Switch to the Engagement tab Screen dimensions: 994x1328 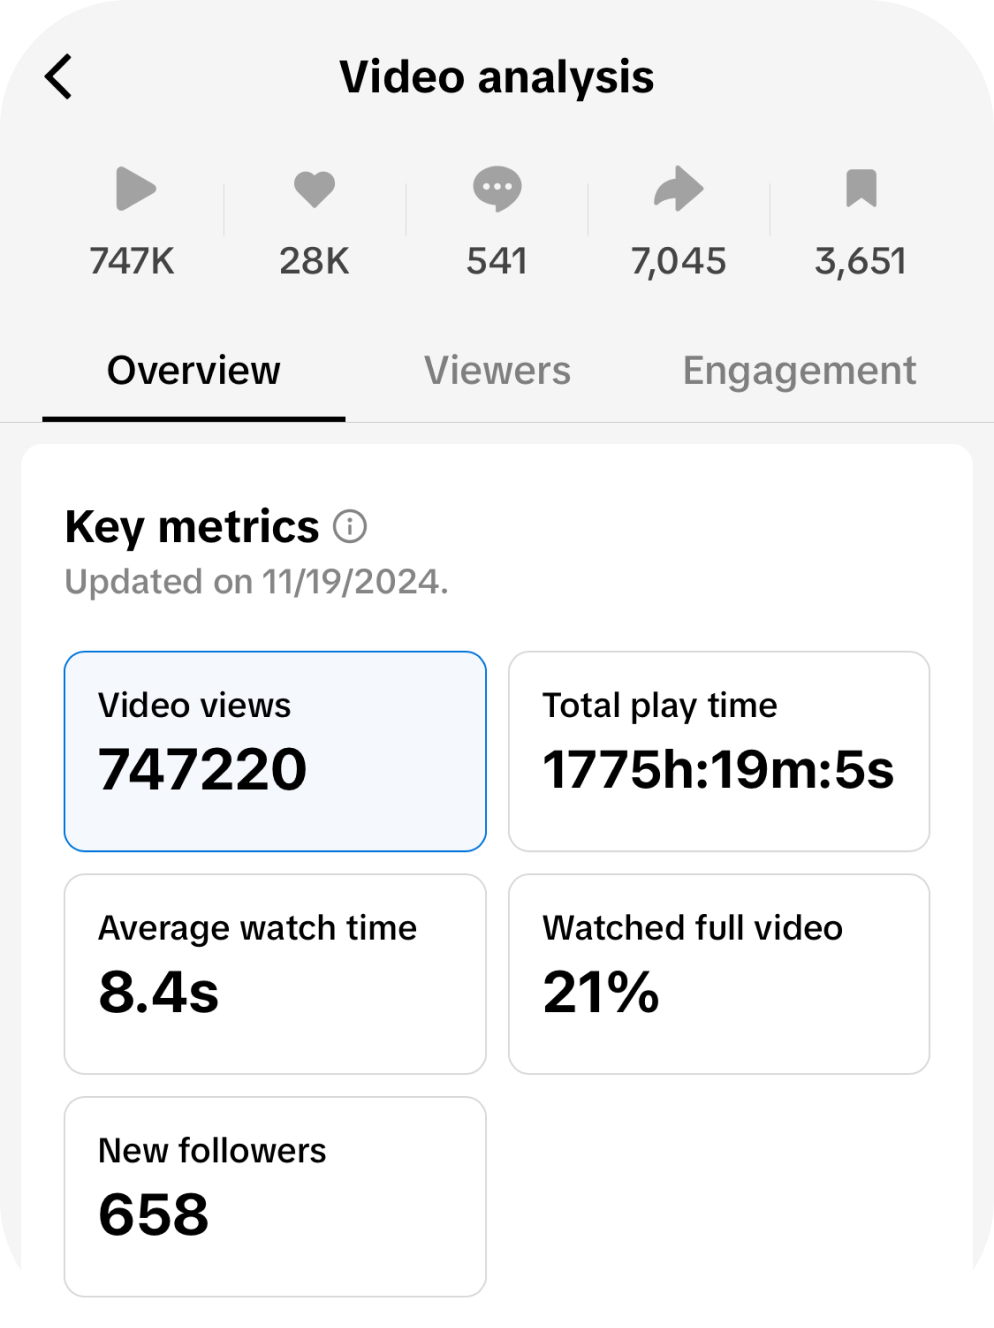coord(799,371)
